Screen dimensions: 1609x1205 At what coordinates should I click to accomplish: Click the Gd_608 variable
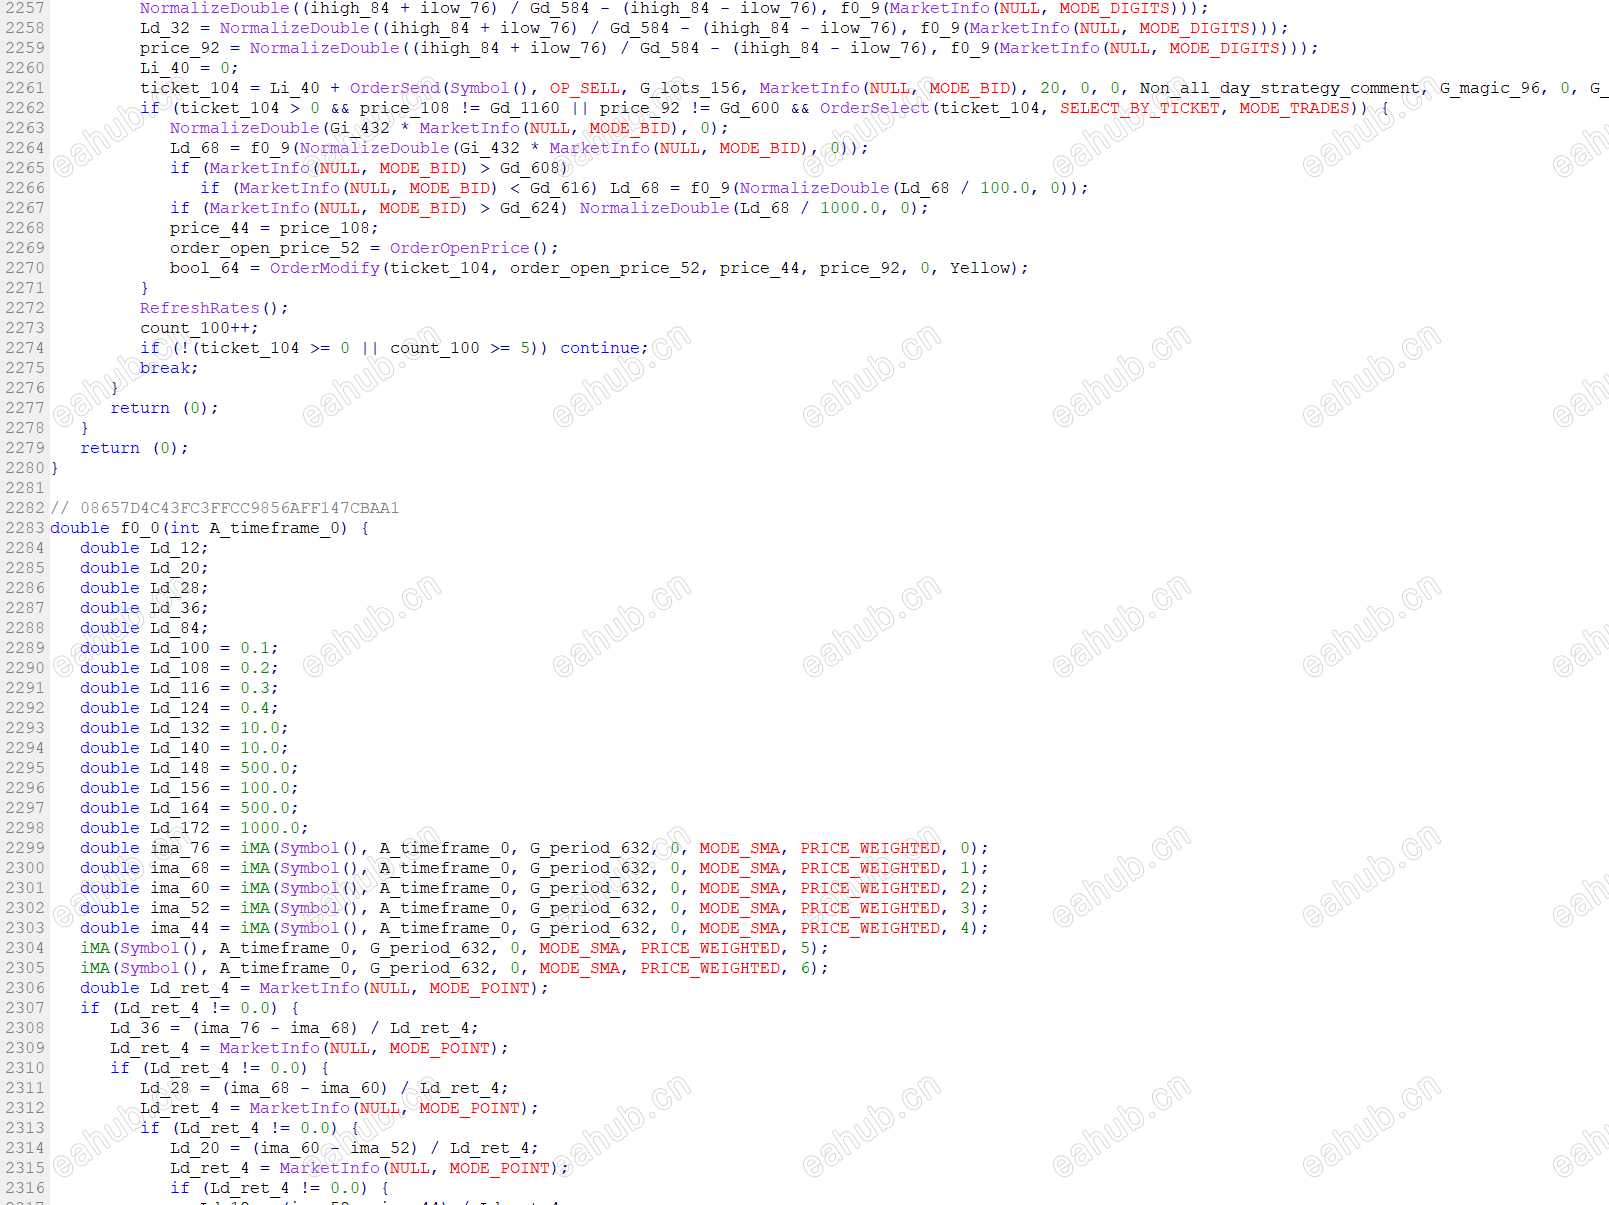530,168
